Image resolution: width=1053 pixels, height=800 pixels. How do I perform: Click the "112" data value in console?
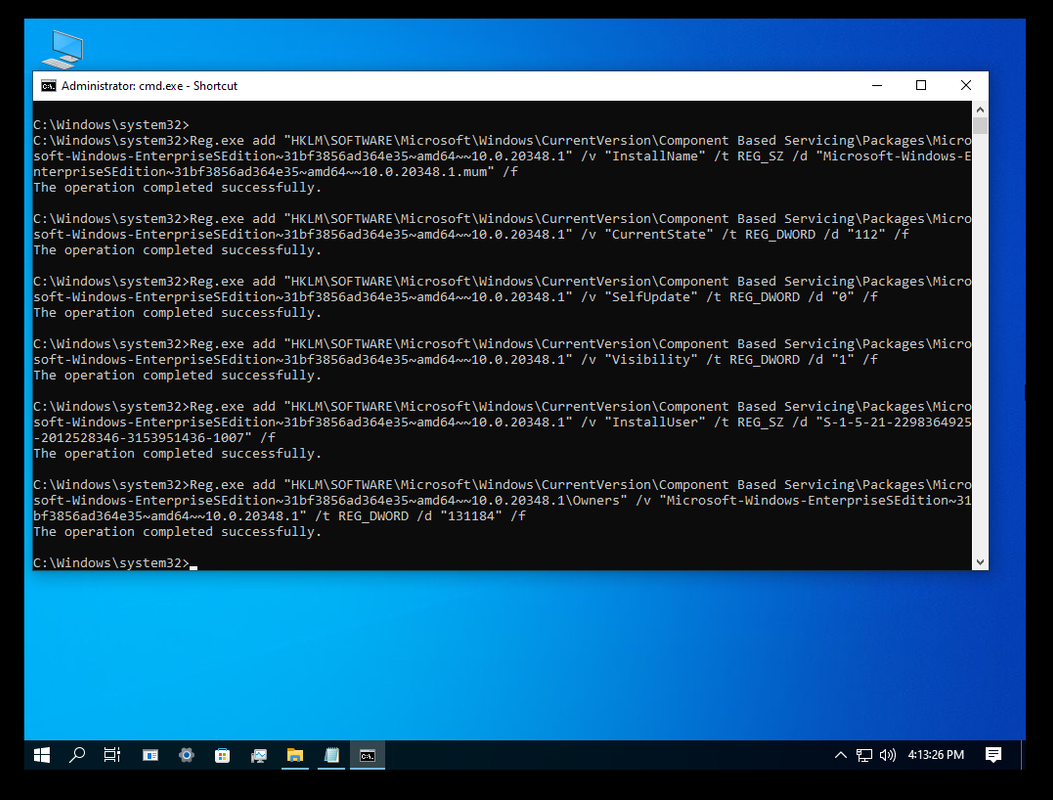tap(866, 234)
